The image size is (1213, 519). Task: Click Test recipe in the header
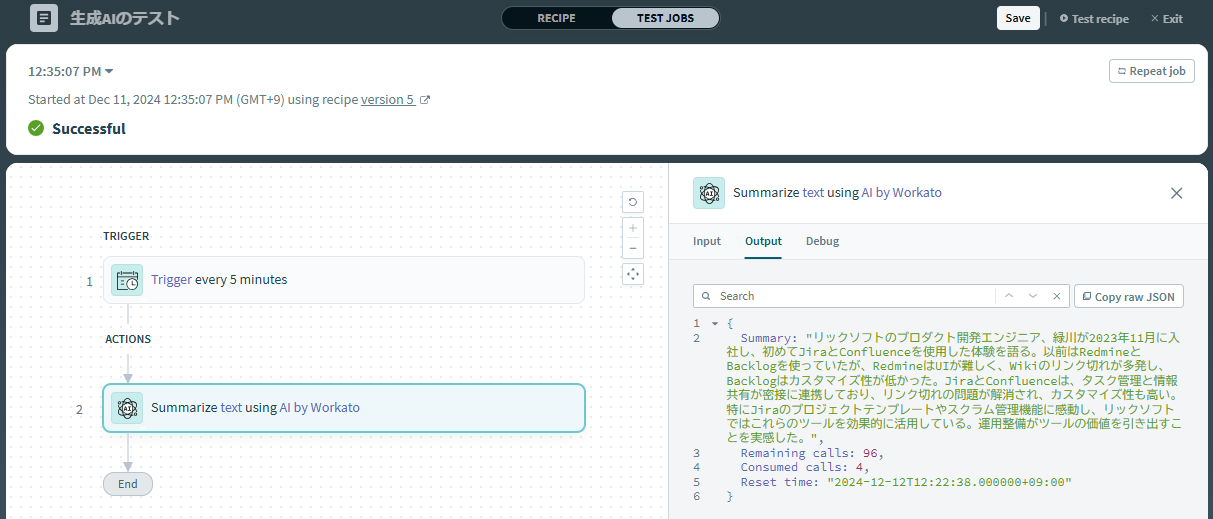click(1094, 18)
